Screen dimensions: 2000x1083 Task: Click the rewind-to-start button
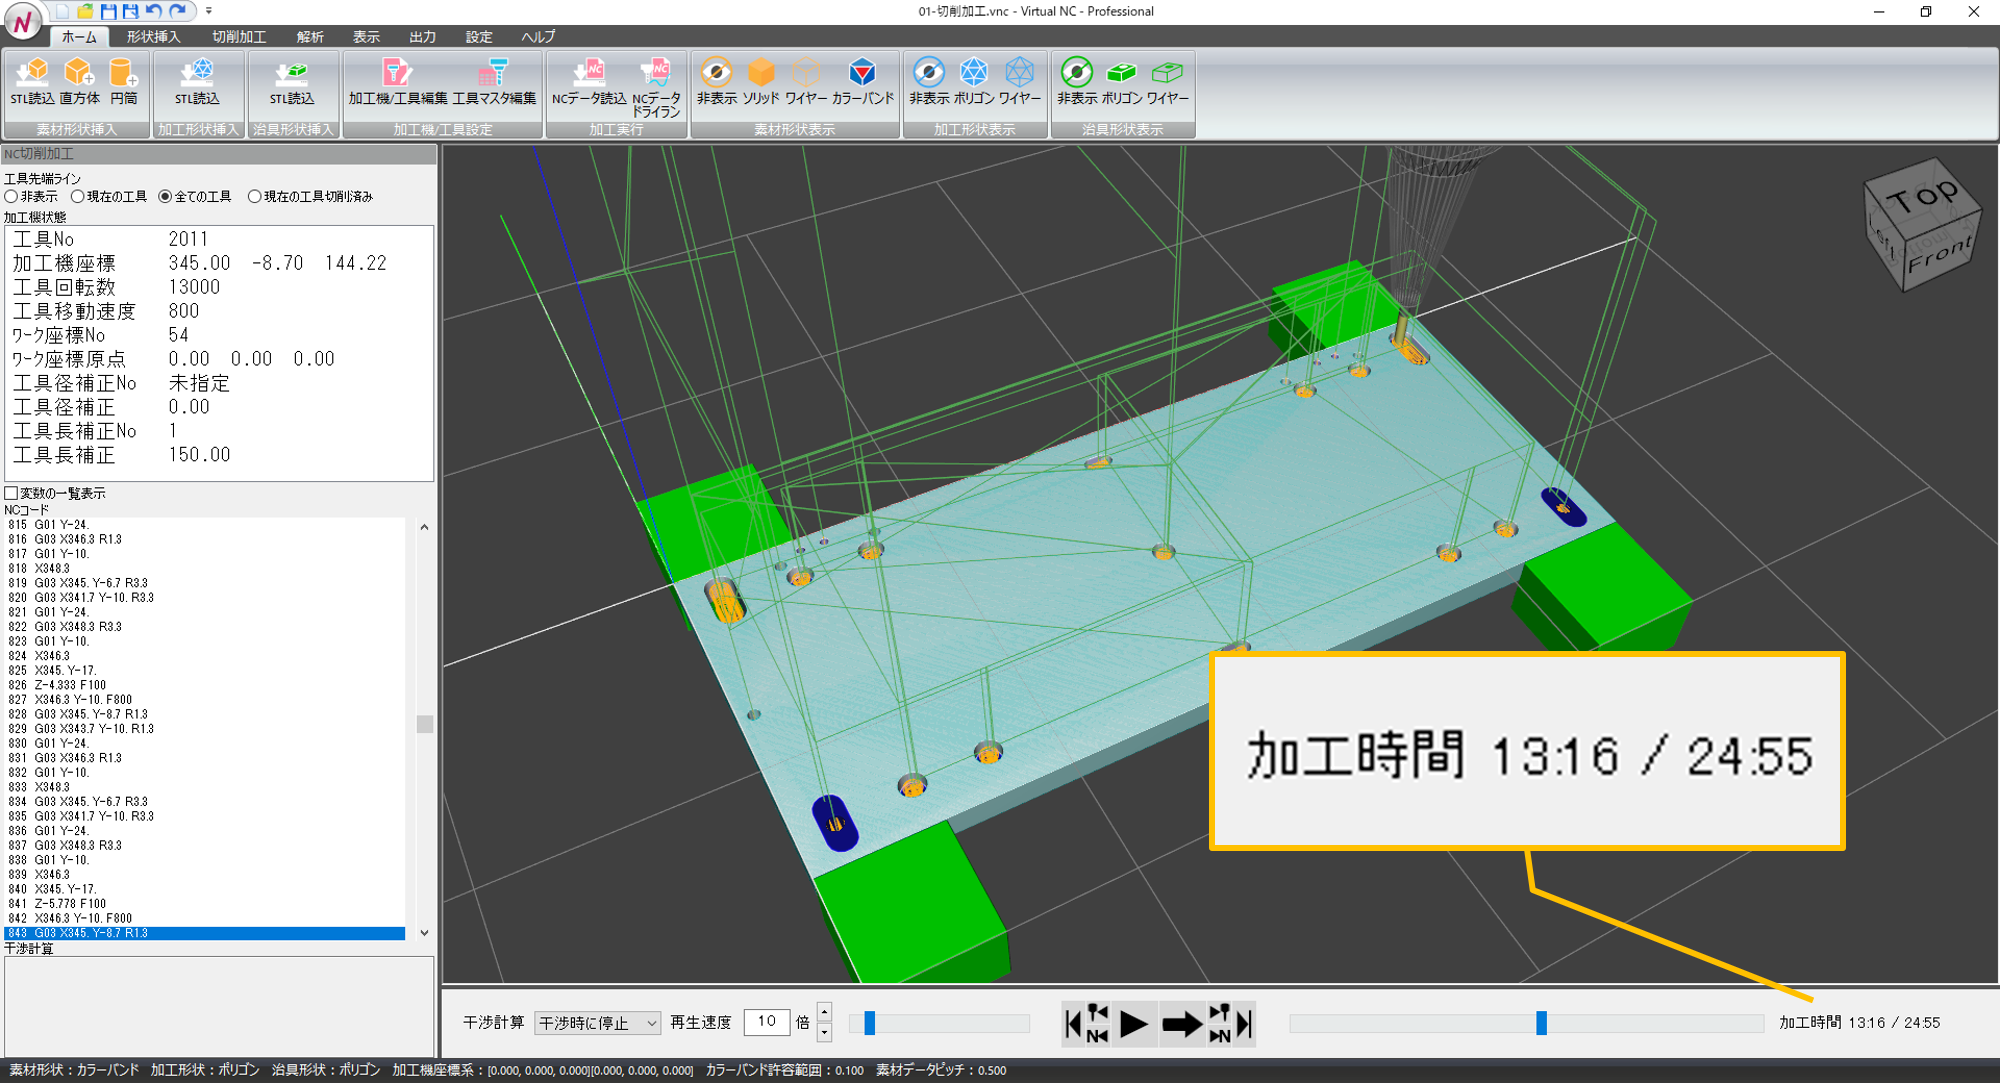point(1073,1024)
